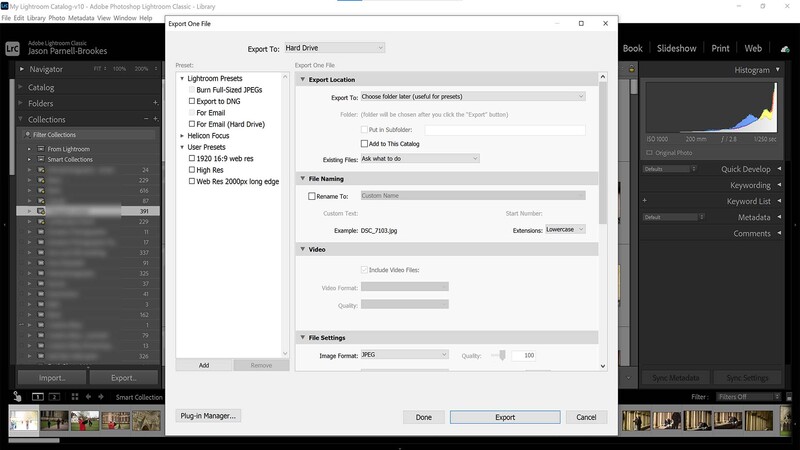Click the Smart Collections set icon
Image resolution: width=800 pixels, height=450 pixels.
[x=41, y=159]
